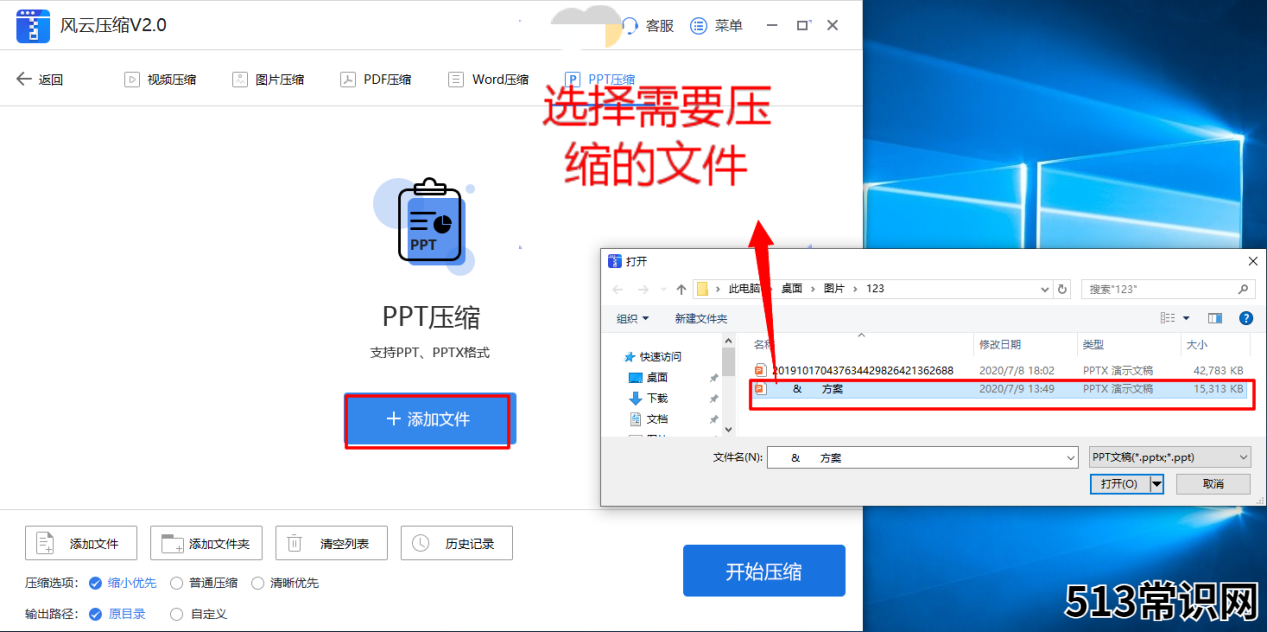Select the PPT压缩 tab
The width and height of the screenshot is (1267, 632).
599,80
